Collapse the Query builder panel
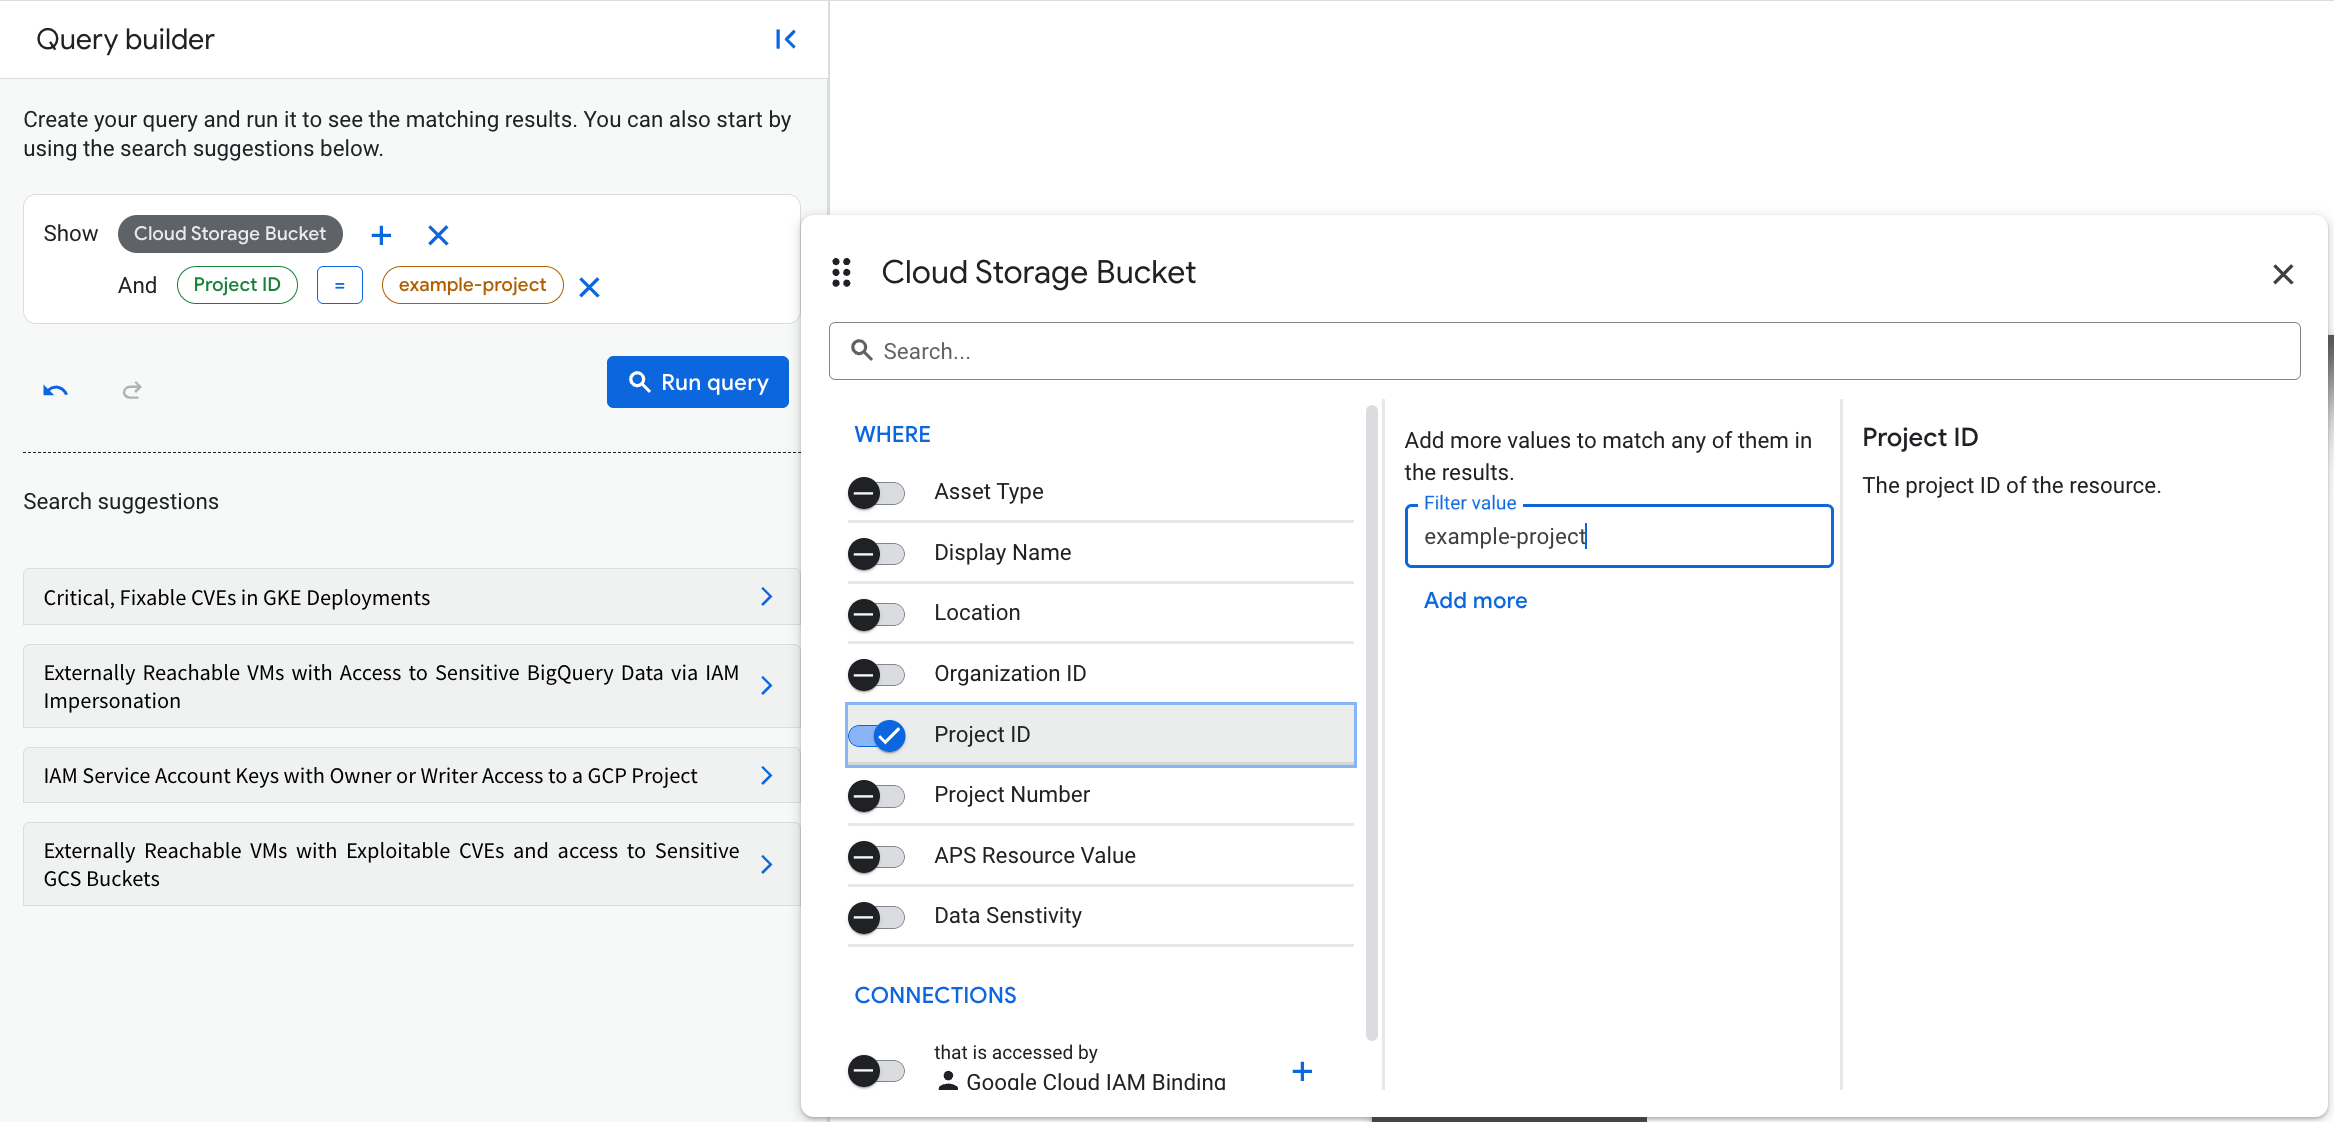This screenshot has width=2334, height=1122. point(786,39)
